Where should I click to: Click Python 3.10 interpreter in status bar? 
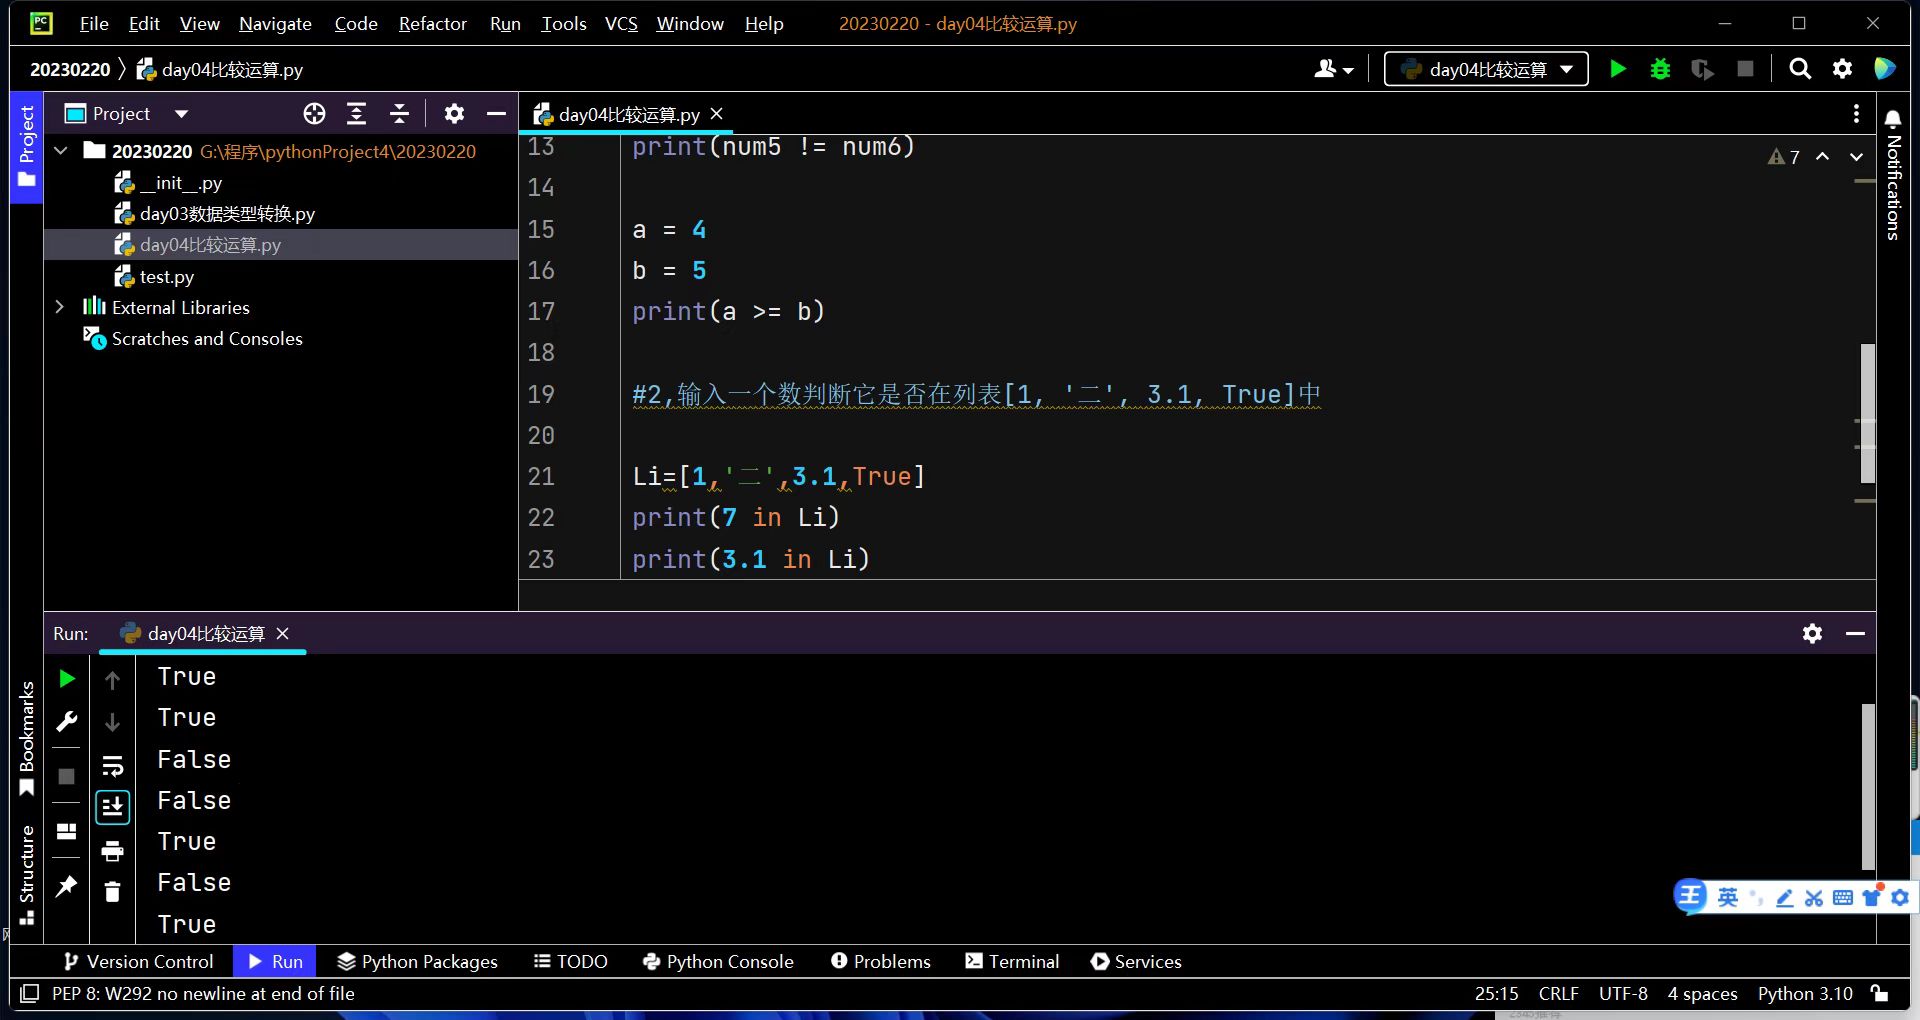click(1804, 993)
